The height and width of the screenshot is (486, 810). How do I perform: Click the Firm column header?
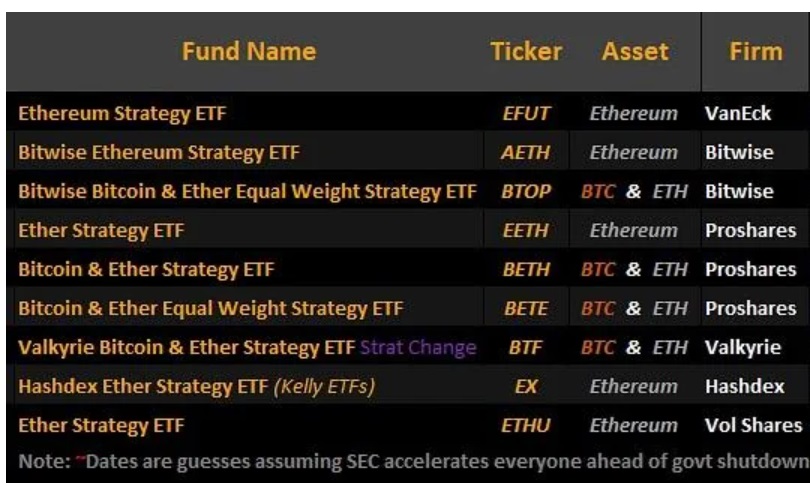click(756, 50)
